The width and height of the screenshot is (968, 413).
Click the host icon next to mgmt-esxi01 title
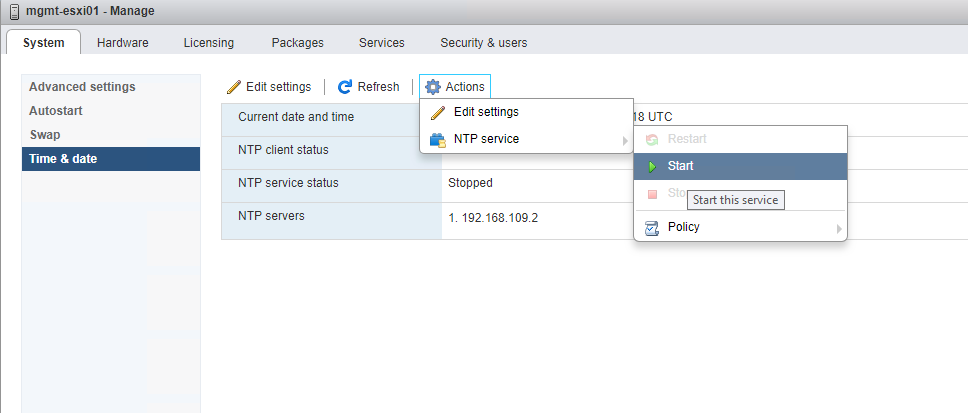(x=14, y=11)
